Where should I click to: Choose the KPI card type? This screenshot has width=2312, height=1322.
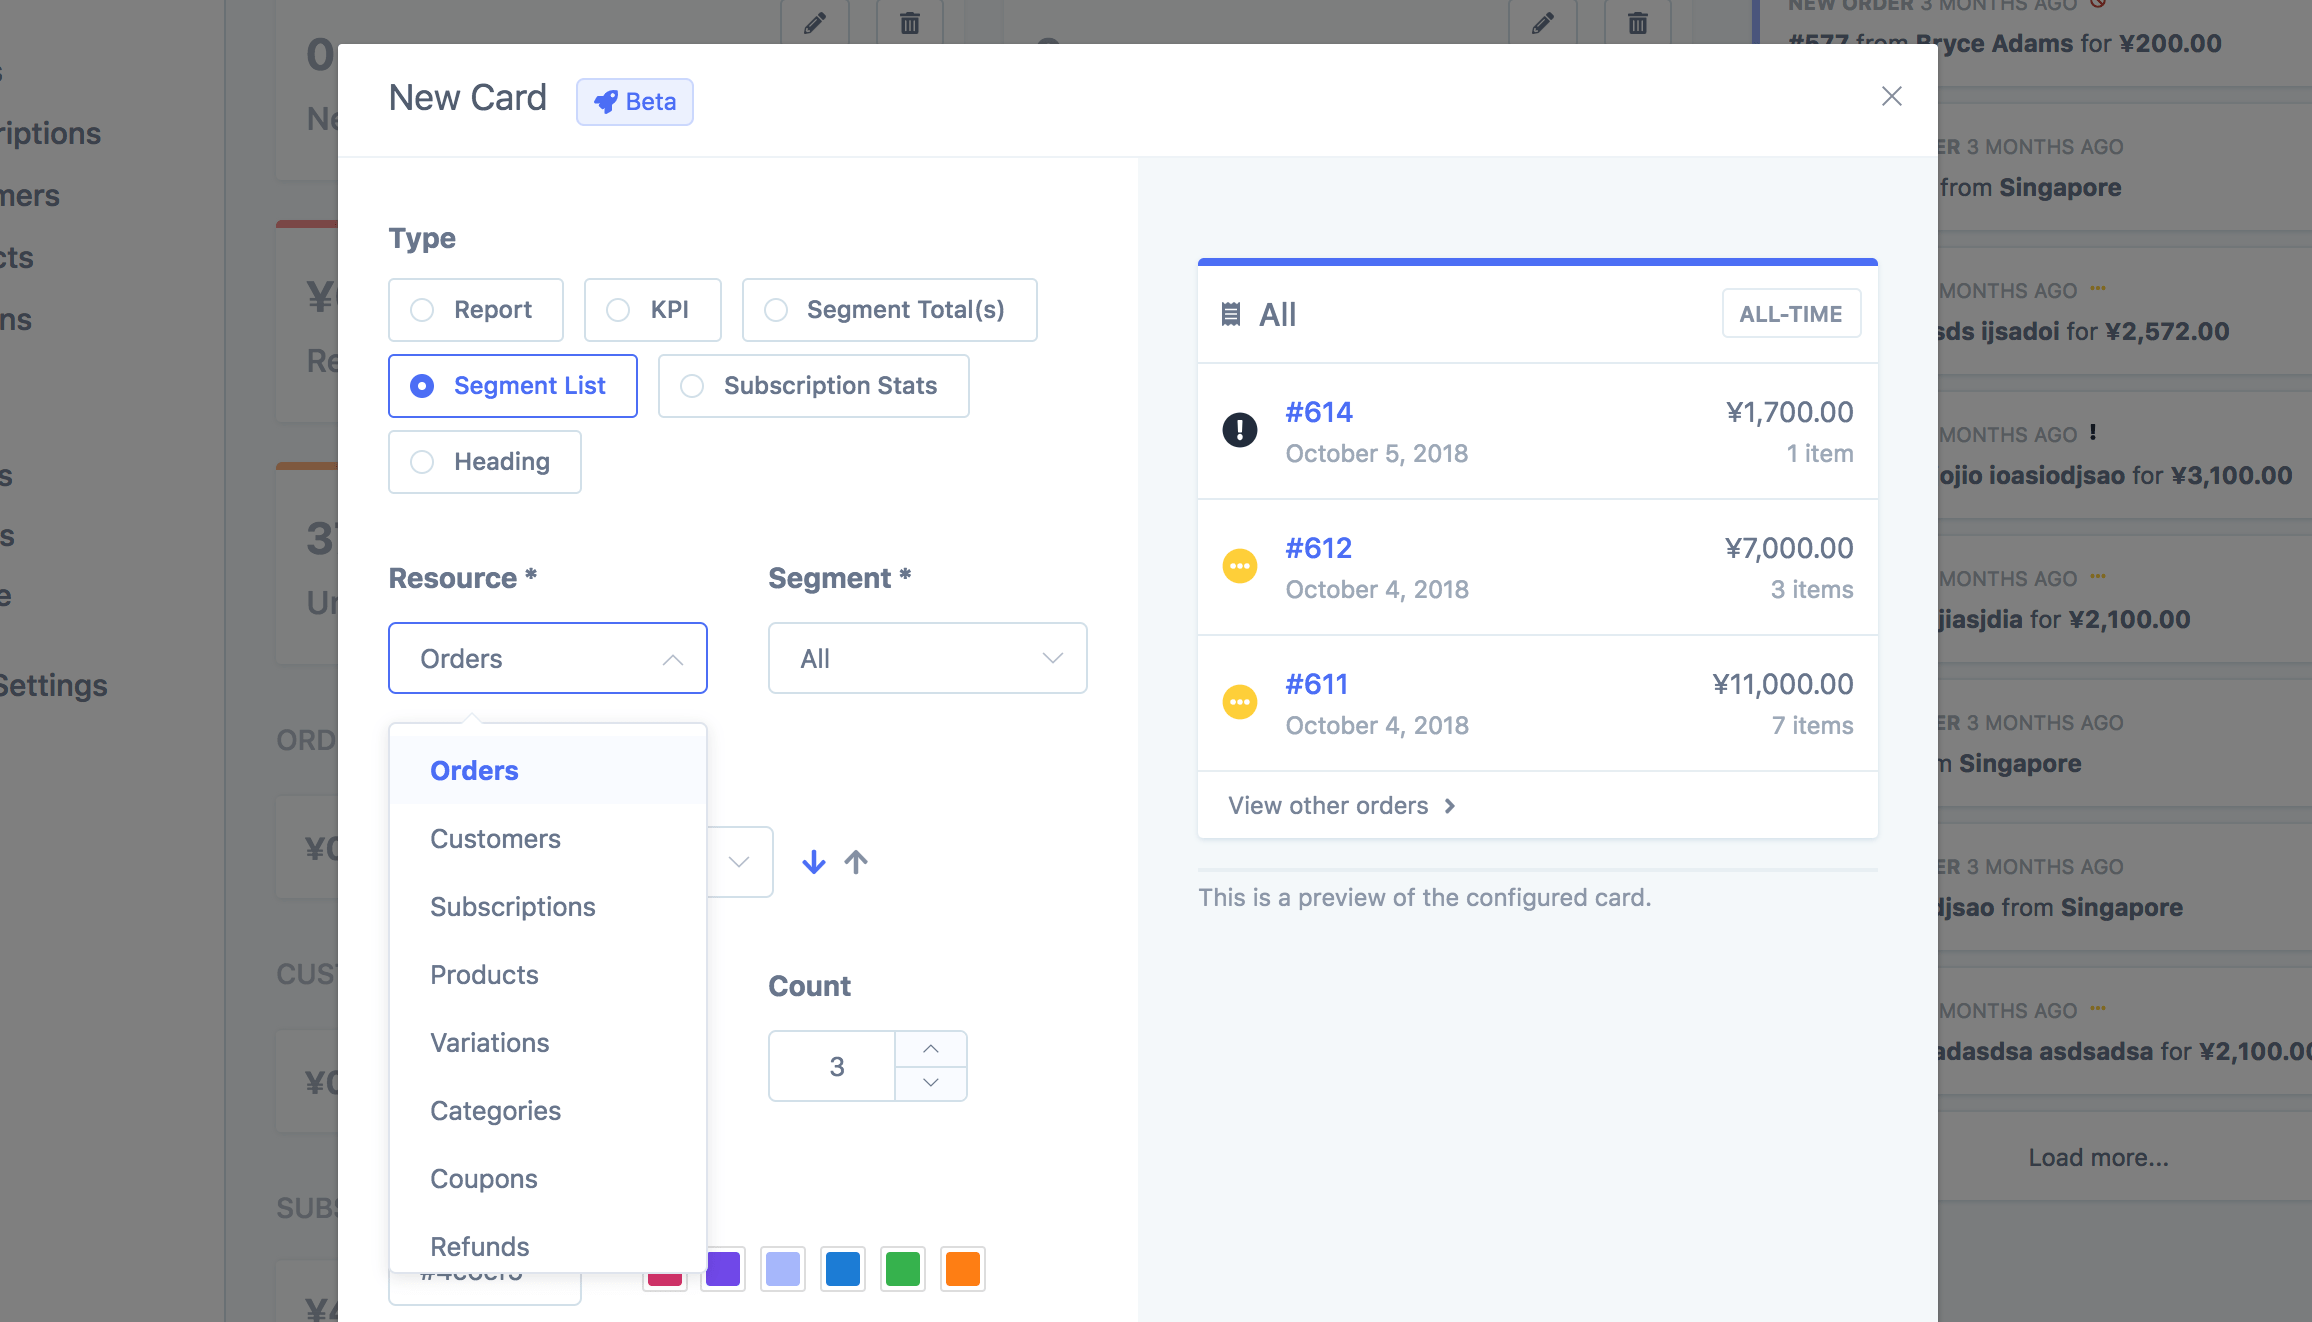653,310
